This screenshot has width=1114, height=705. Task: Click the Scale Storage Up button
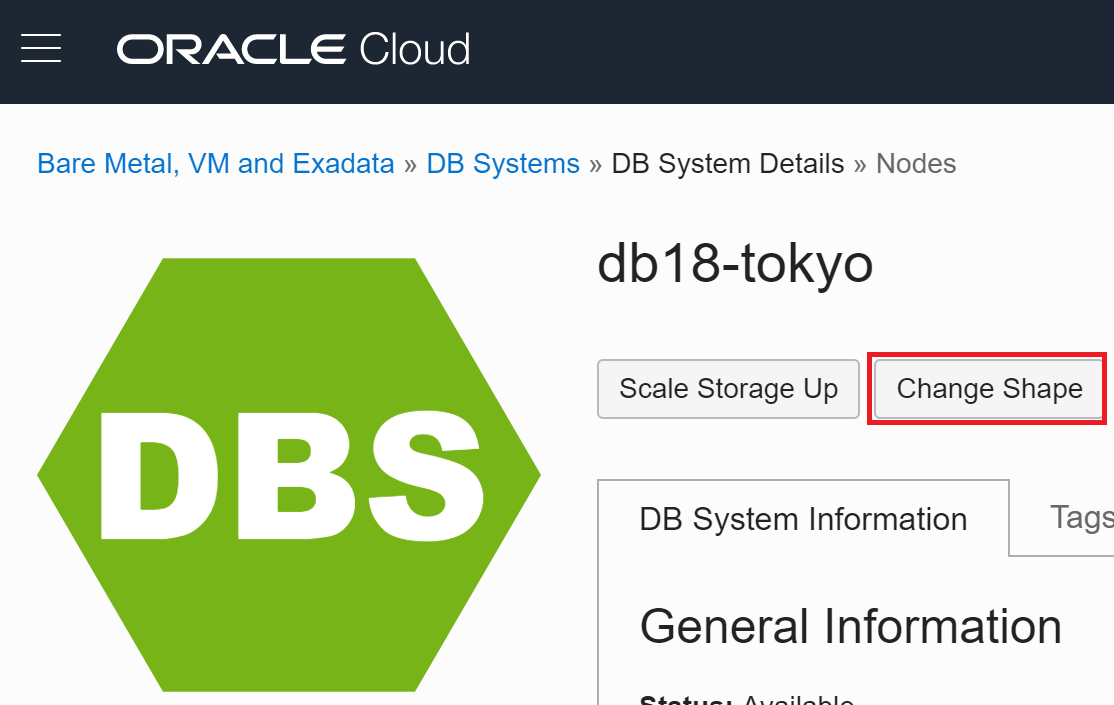(728, 388)
